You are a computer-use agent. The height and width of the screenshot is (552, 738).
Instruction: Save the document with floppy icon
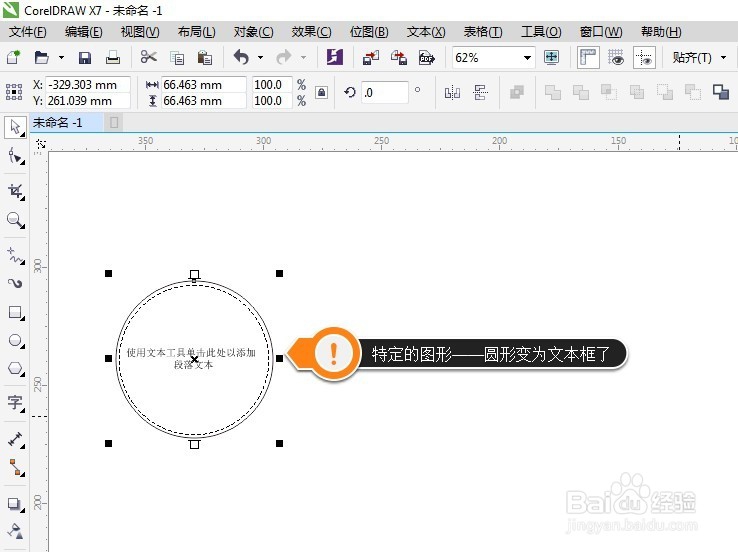point(85,57)
